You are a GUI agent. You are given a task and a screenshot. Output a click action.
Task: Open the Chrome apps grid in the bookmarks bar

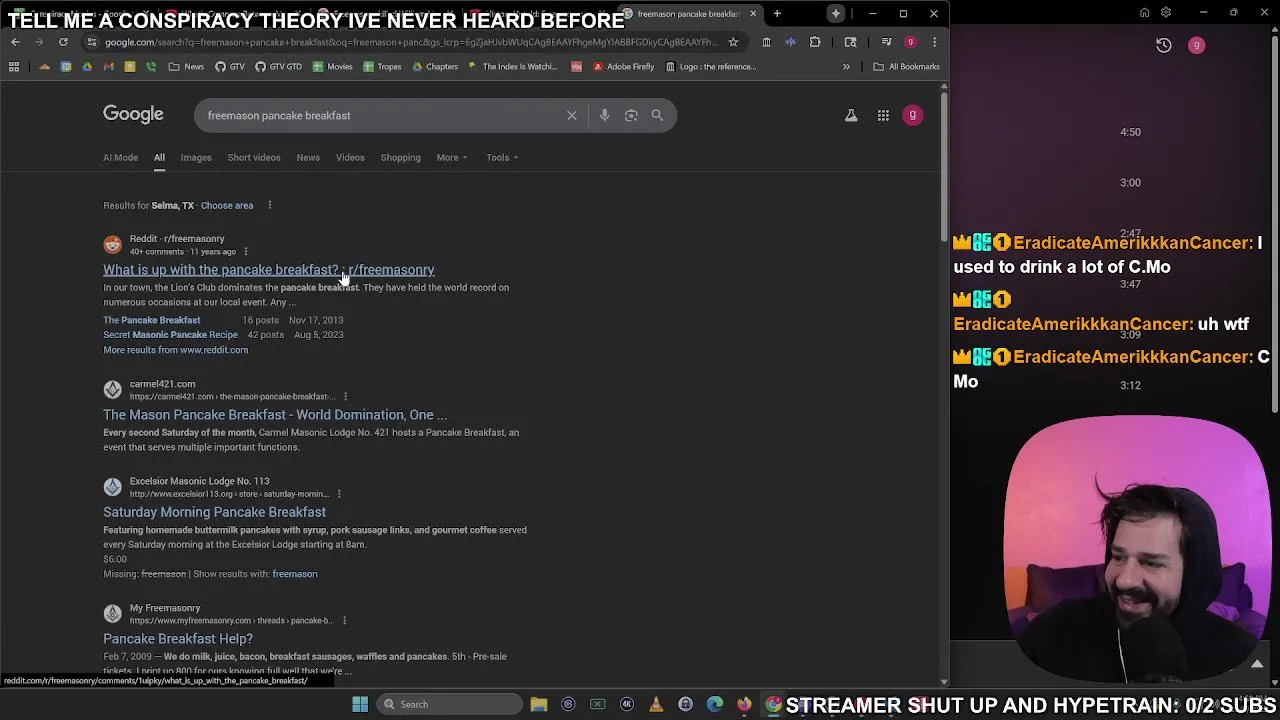(14, 67)
